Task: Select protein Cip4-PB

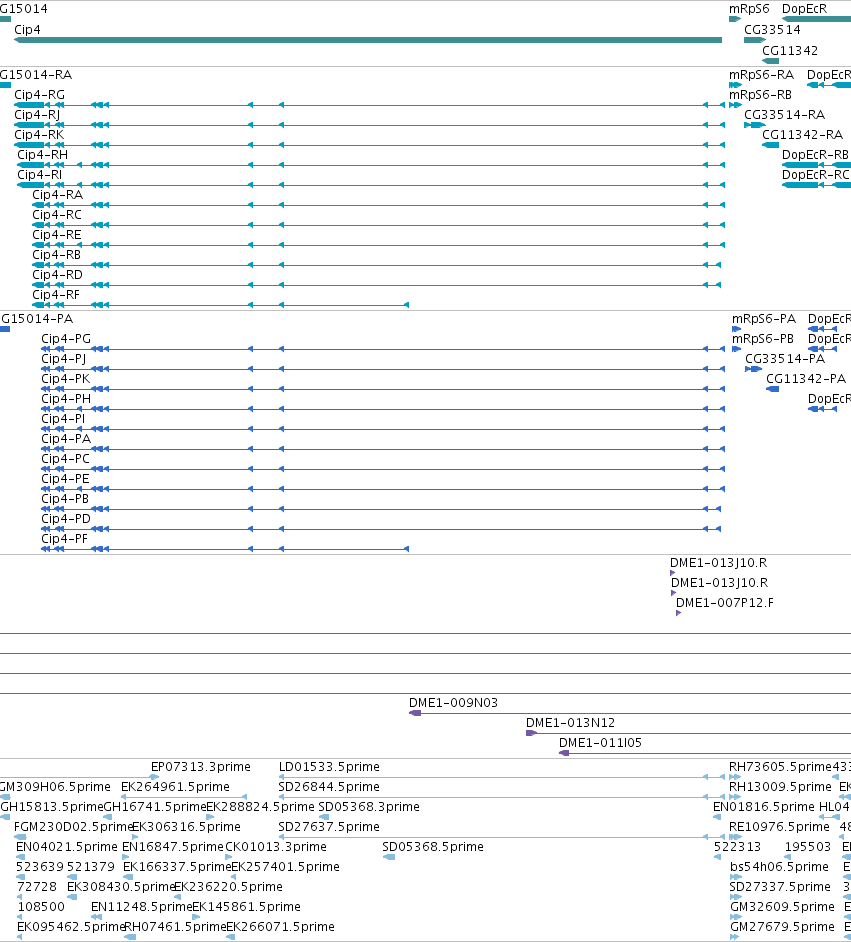Action: tap(381, 509)
